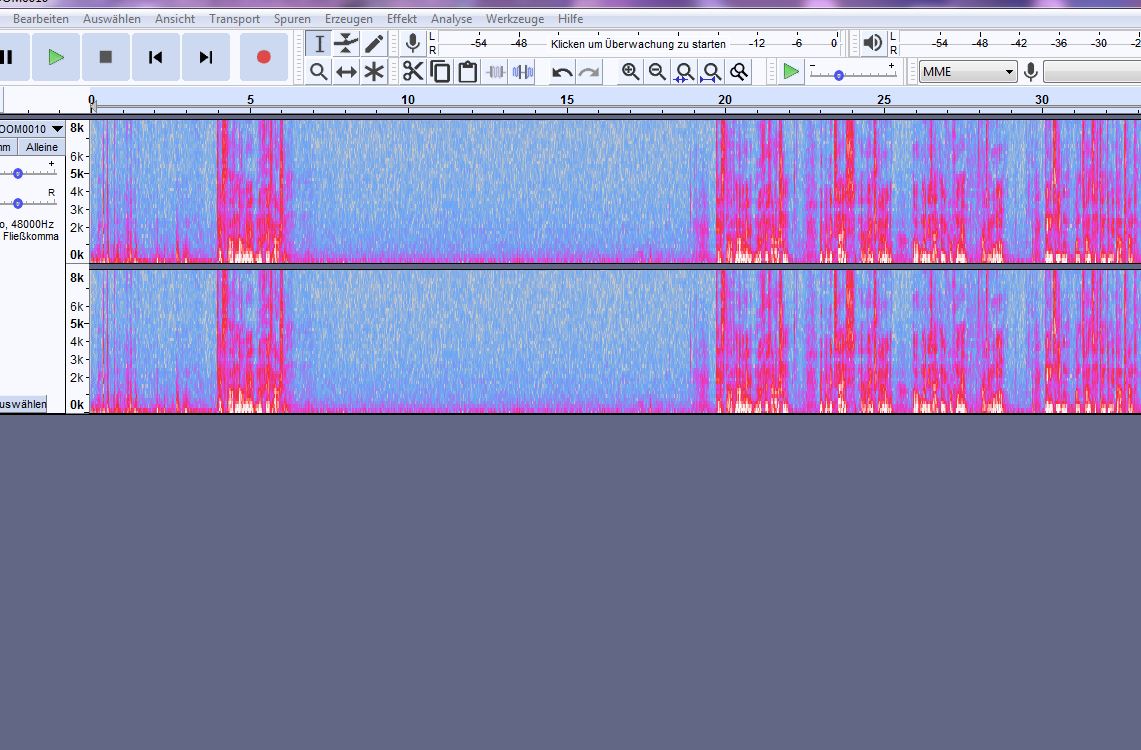Open the Bearbeiten menu
Screen dimensions: 1141x750
point(41,19)
